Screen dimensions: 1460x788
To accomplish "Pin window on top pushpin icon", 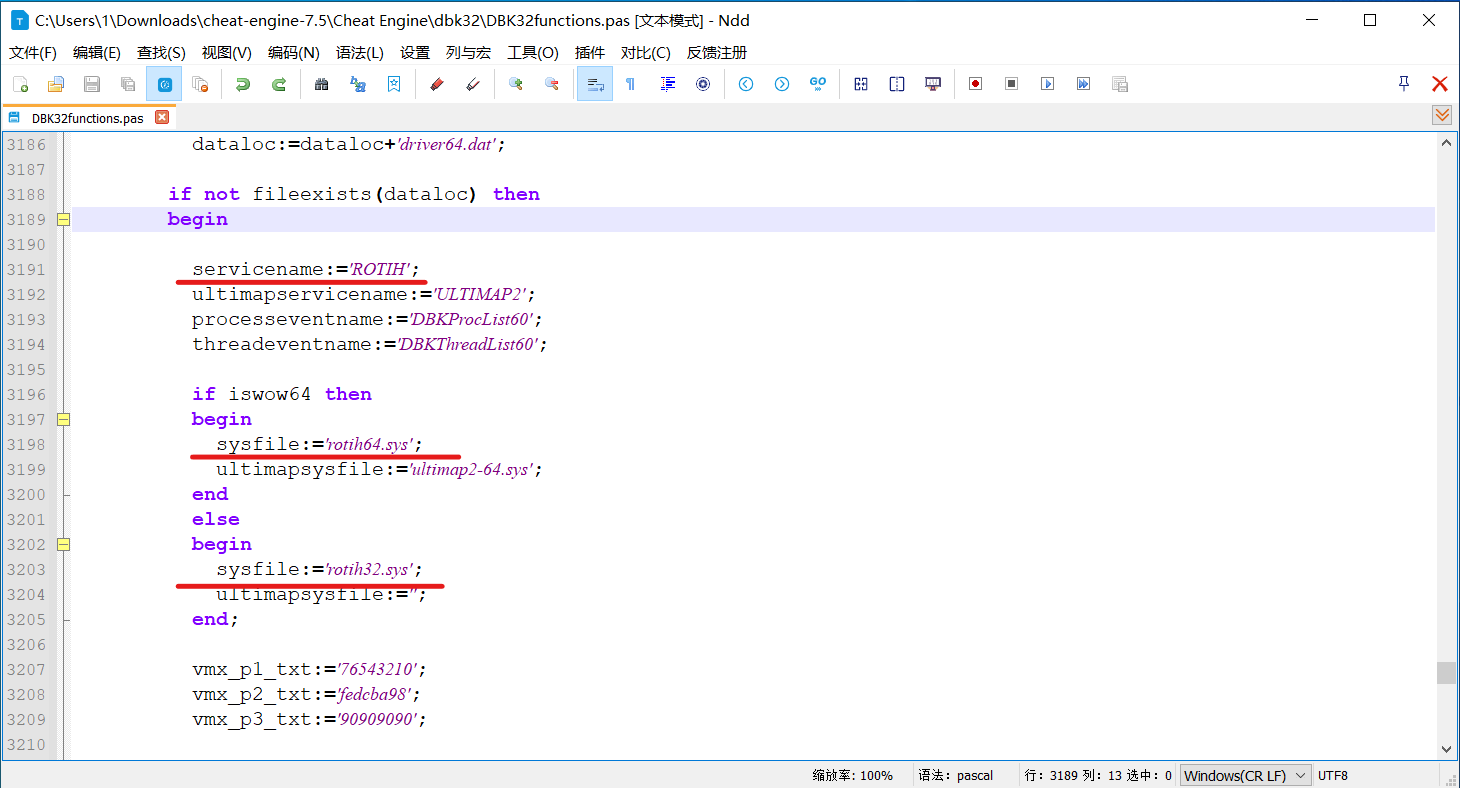I will pos(1404,84).
